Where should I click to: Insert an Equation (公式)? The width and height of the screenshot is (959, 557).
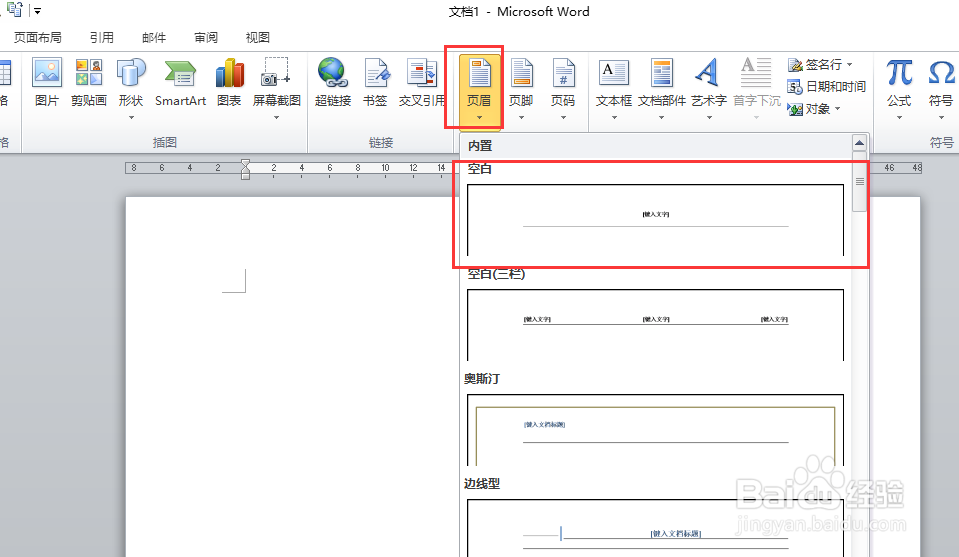point(899,89)
